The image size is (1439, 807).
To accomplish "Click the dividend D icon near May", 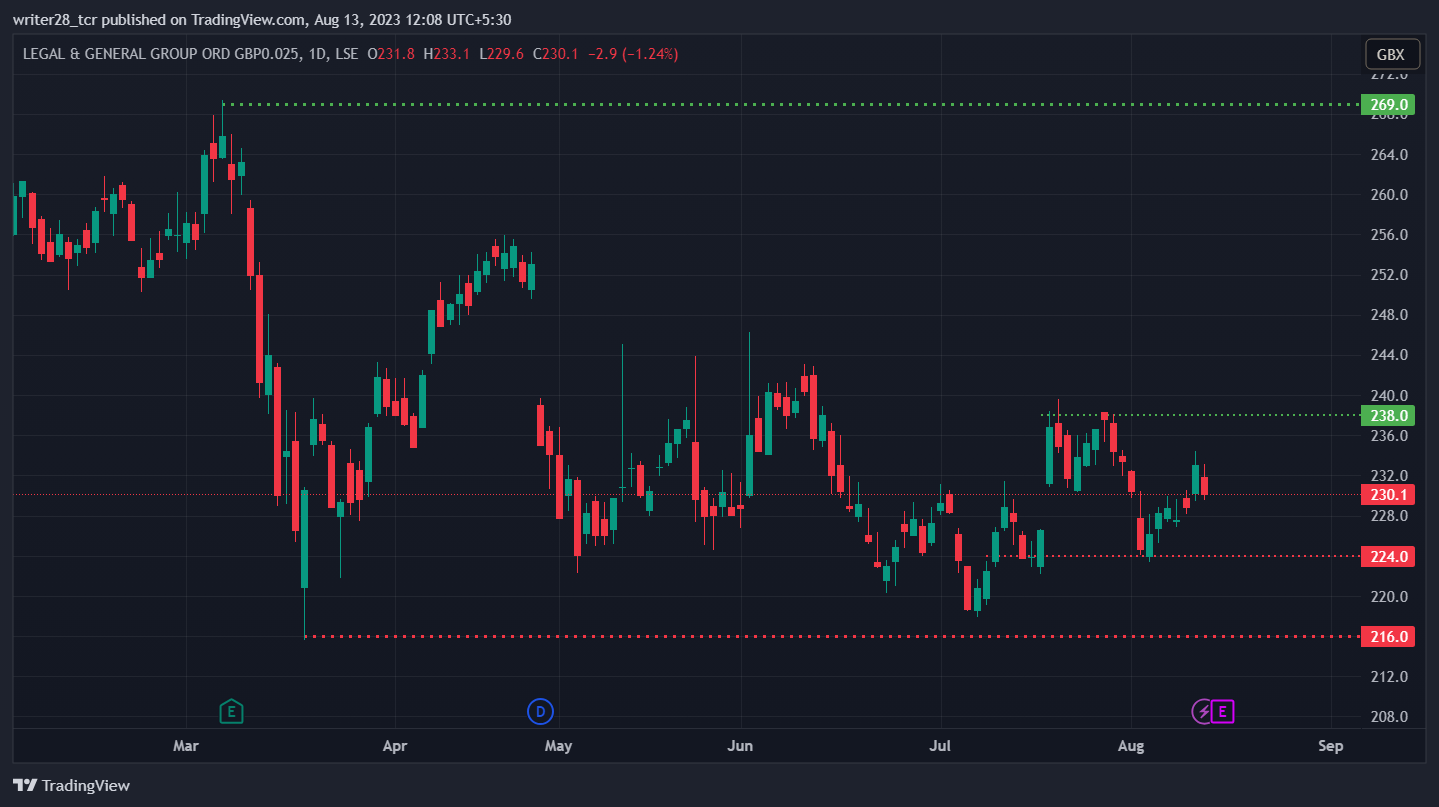I will pos(540,712).
